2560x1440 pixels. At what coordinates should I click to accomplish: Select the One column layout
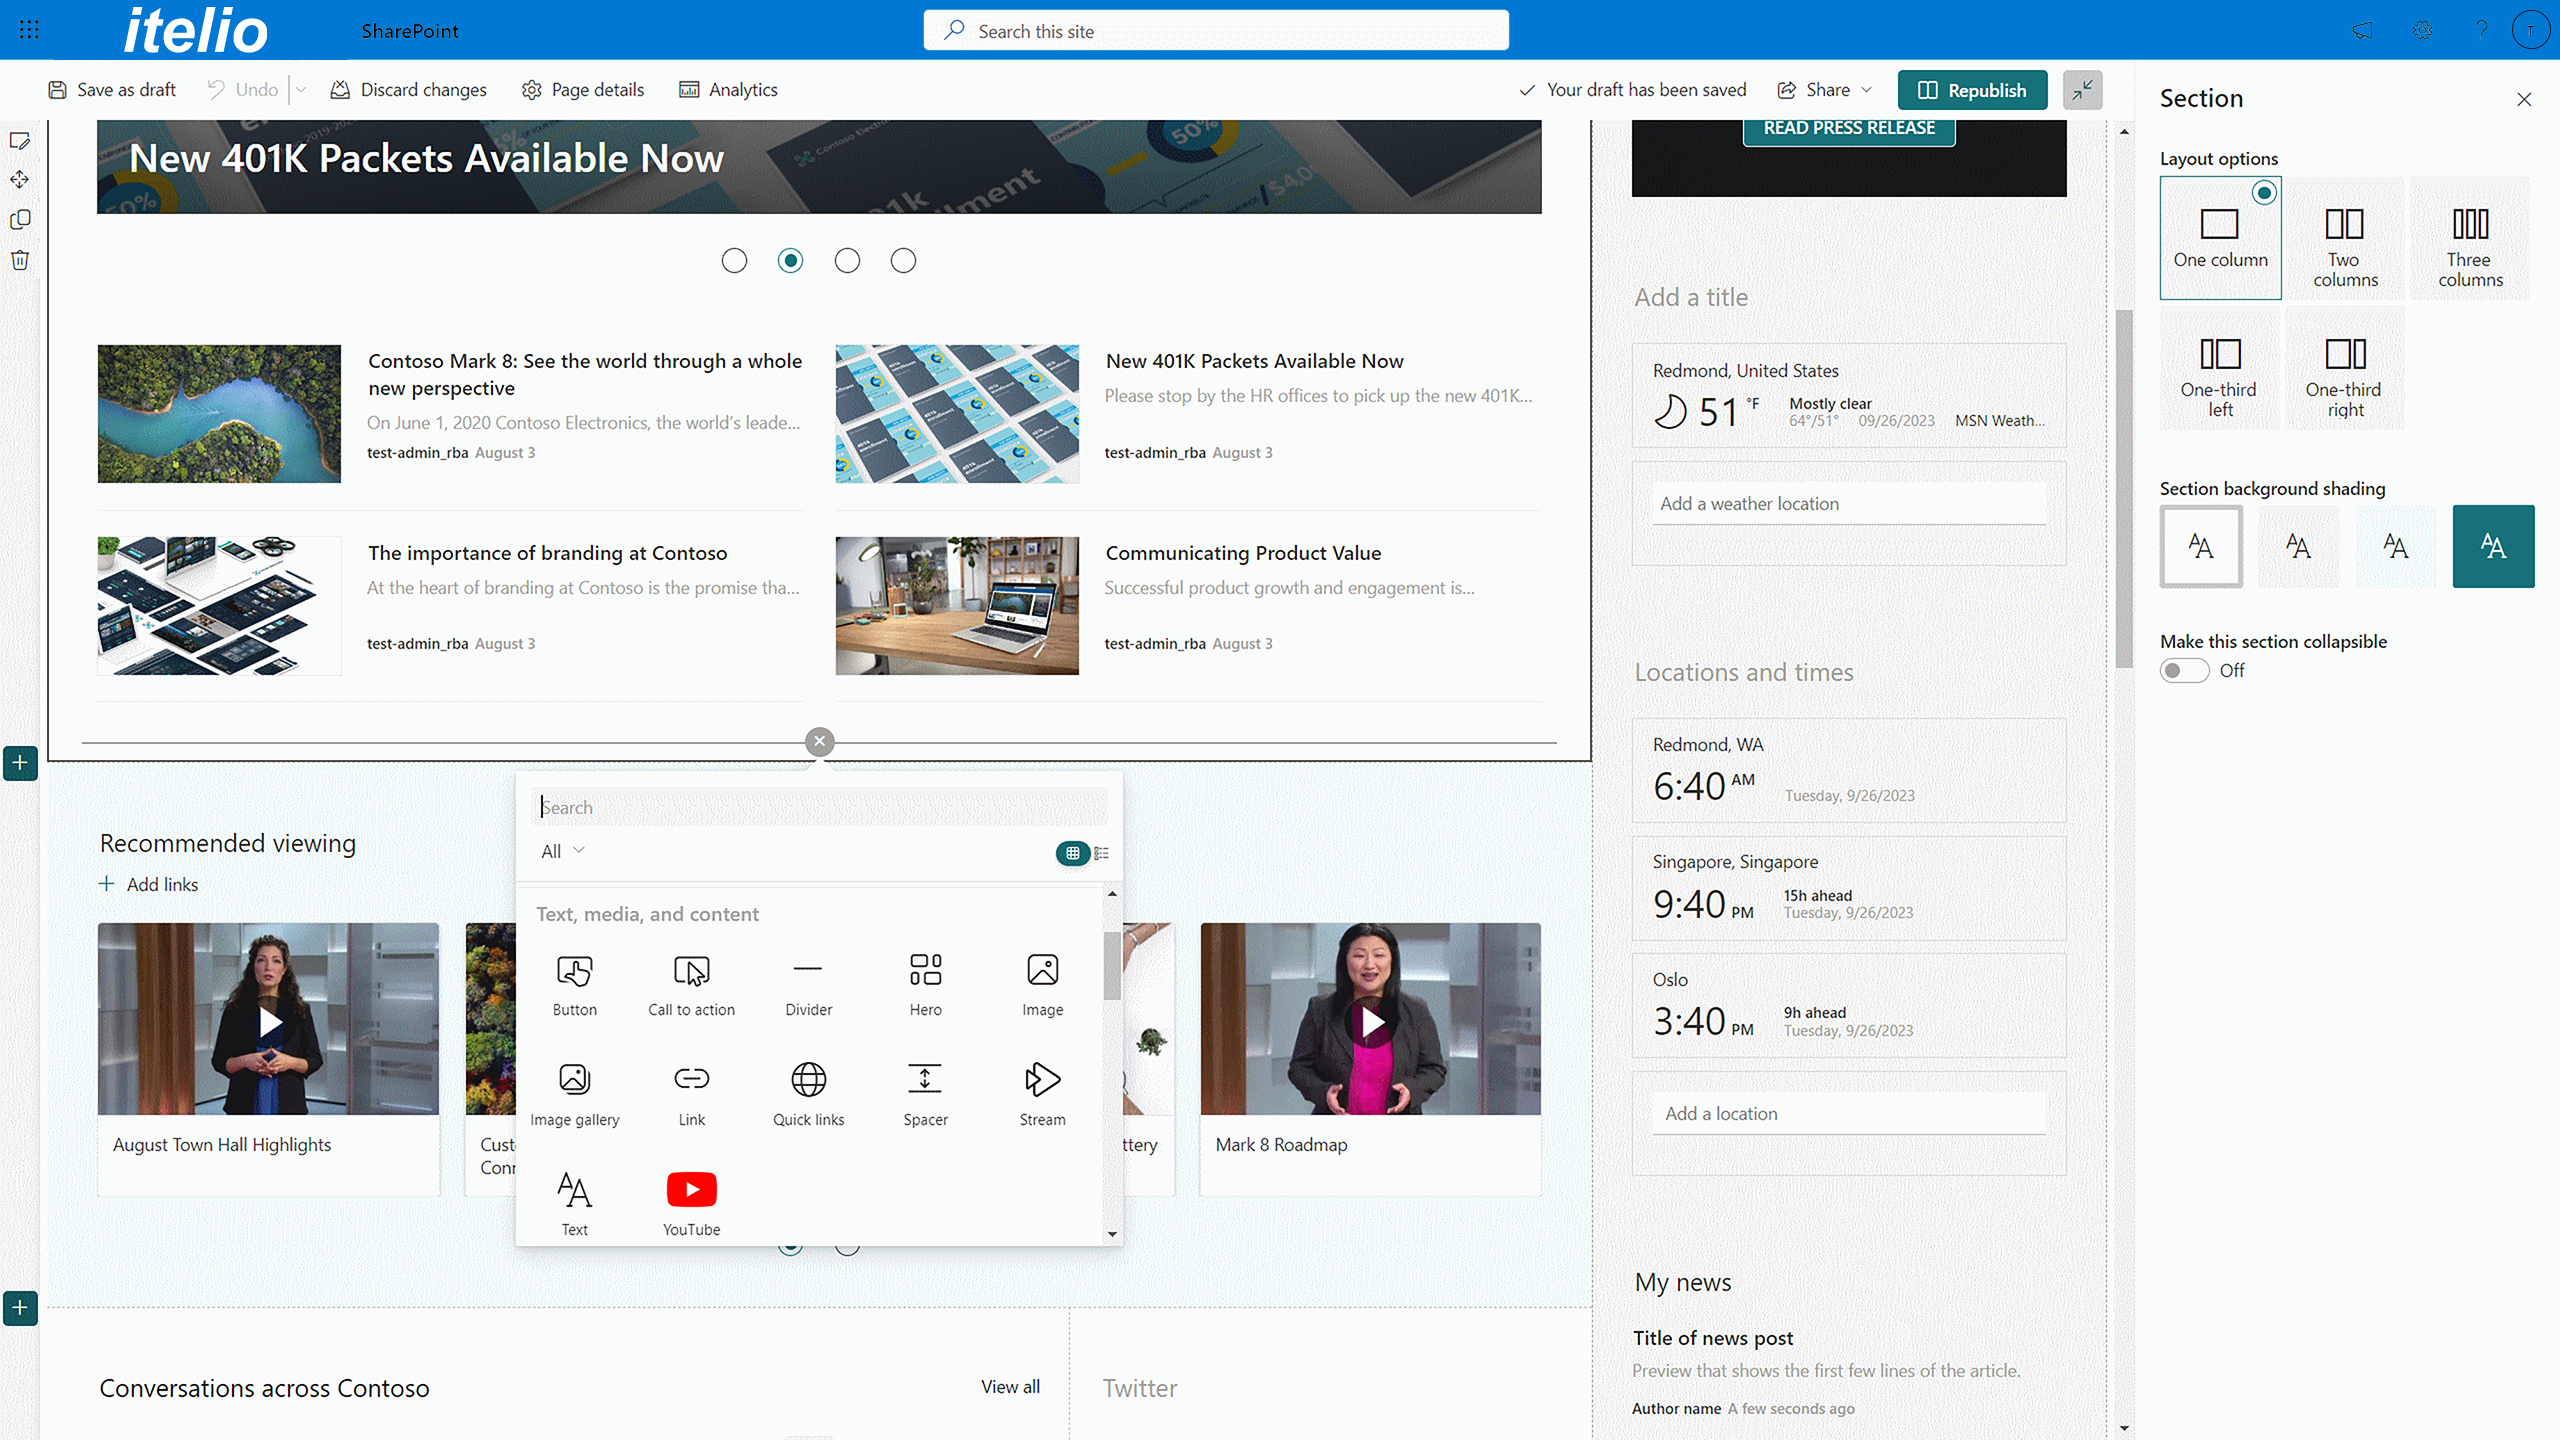tap(2220, 238)
